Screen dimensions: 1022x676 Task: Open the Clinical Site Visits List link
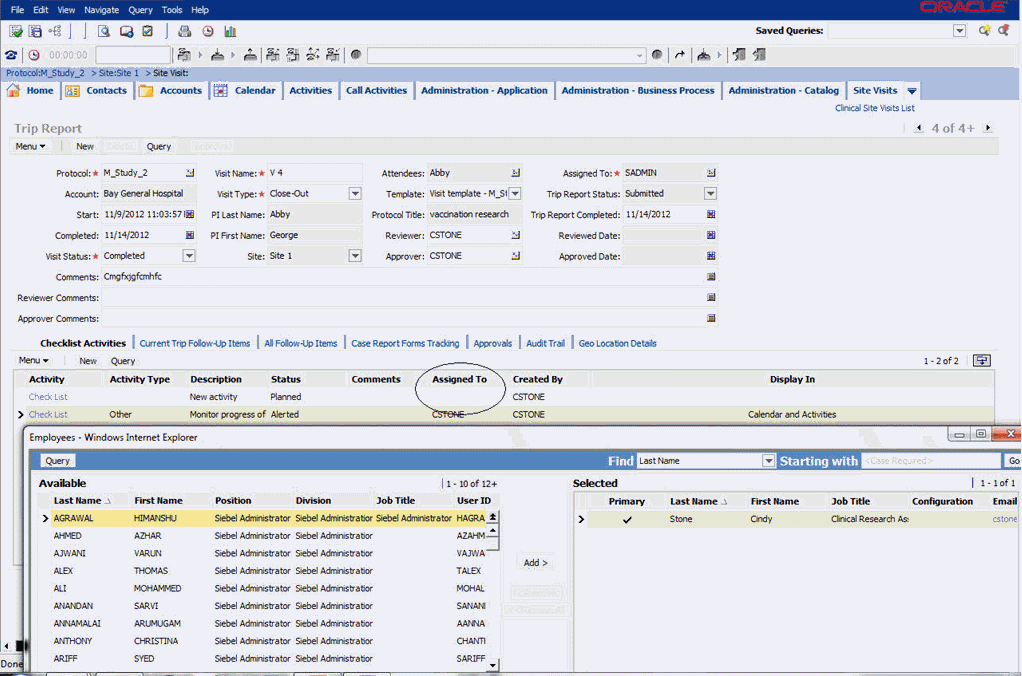click(x=874, y=108)
